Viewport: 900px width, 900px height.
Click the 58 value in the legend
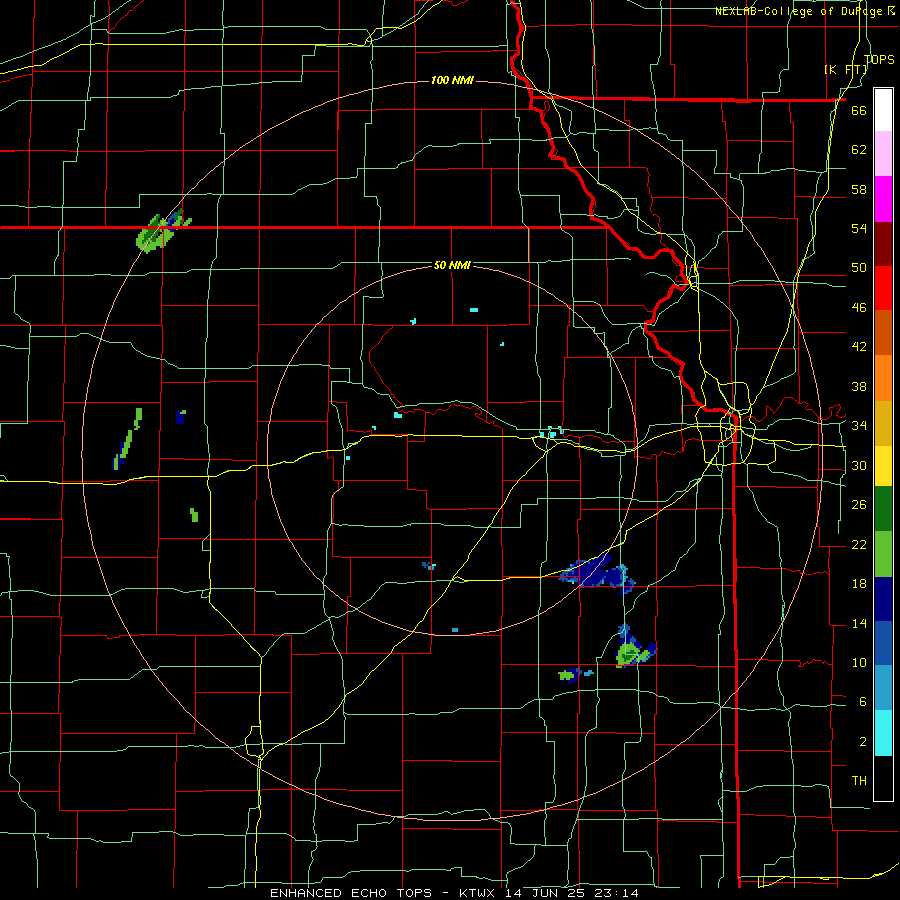pyautogui.click(x=859, y=189)
